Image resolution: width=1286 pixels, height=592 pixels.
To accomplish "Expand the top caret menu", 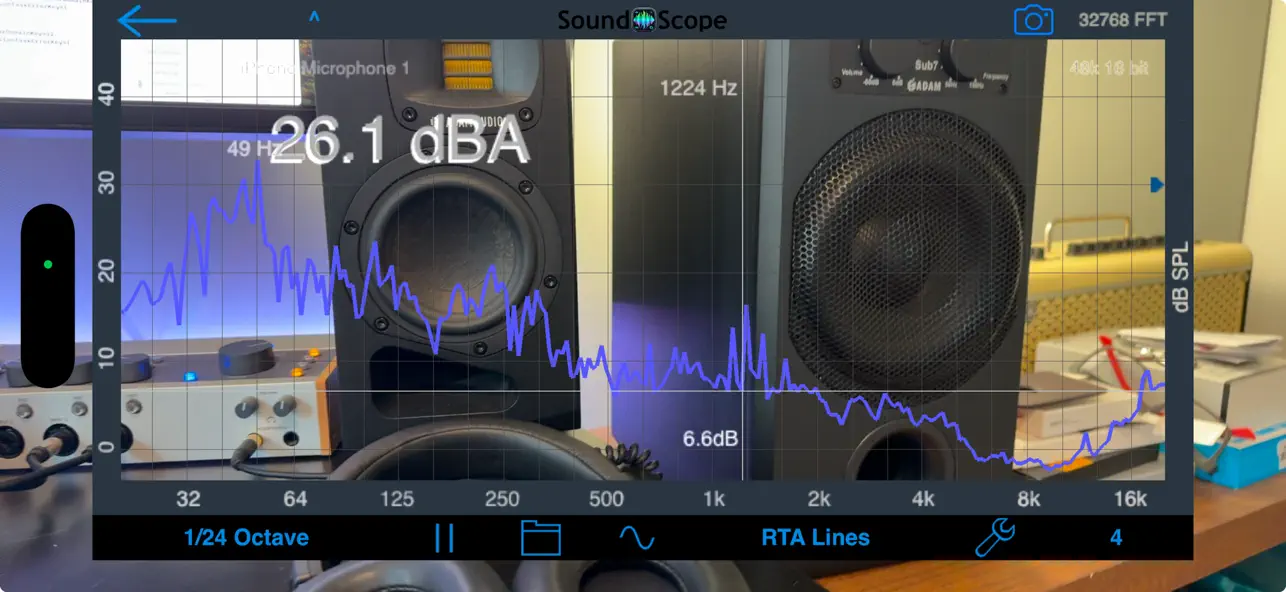I will click(314, 17).
